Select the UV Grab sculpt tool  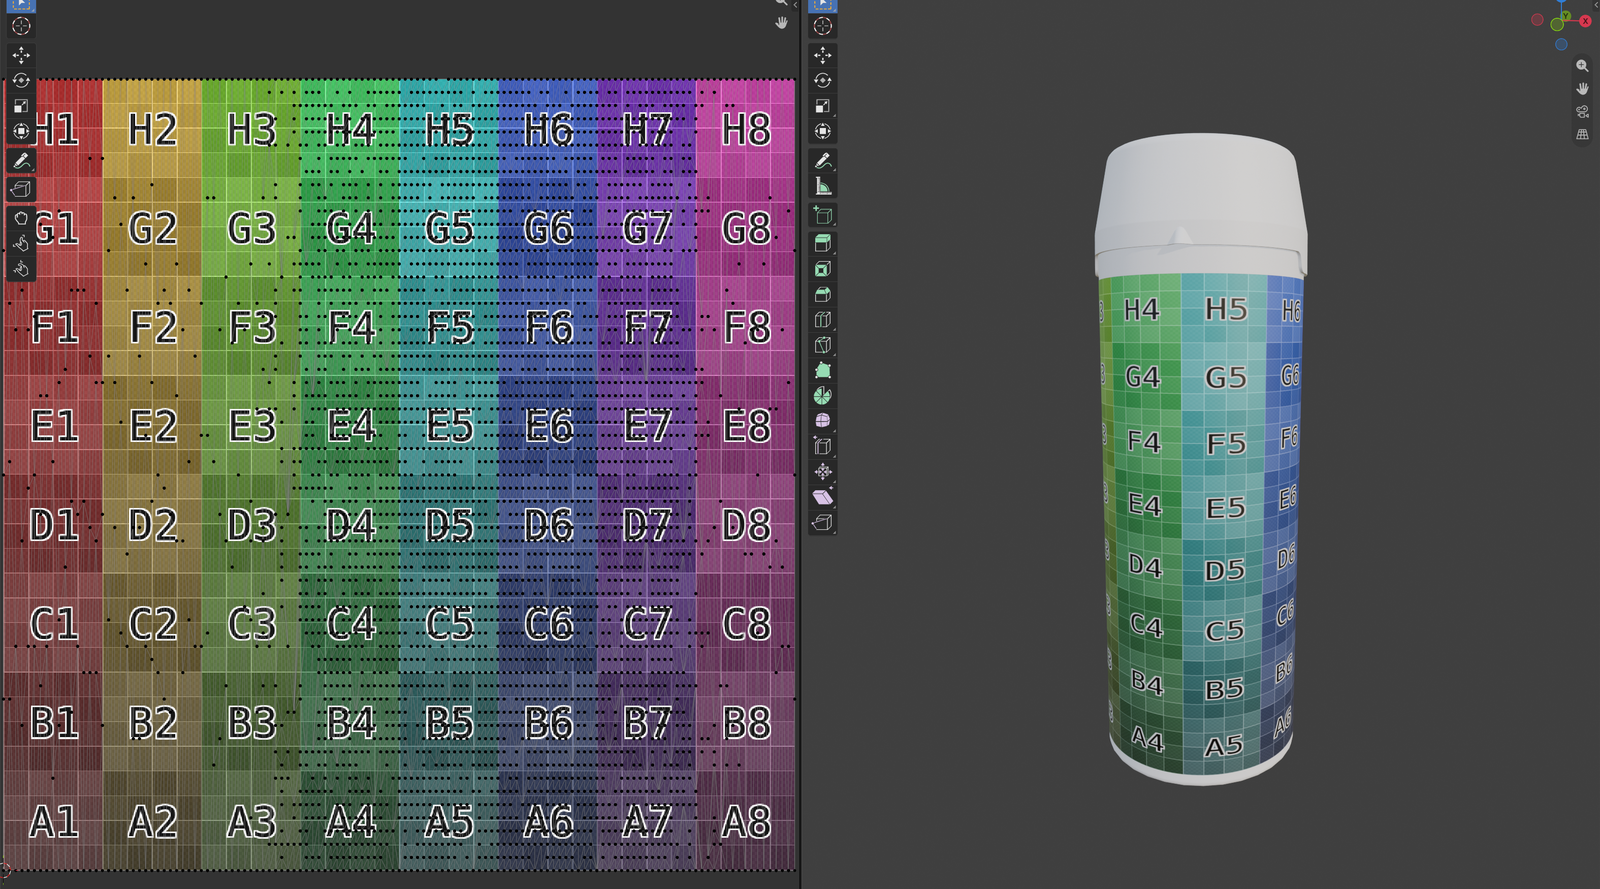pos(21,218)
